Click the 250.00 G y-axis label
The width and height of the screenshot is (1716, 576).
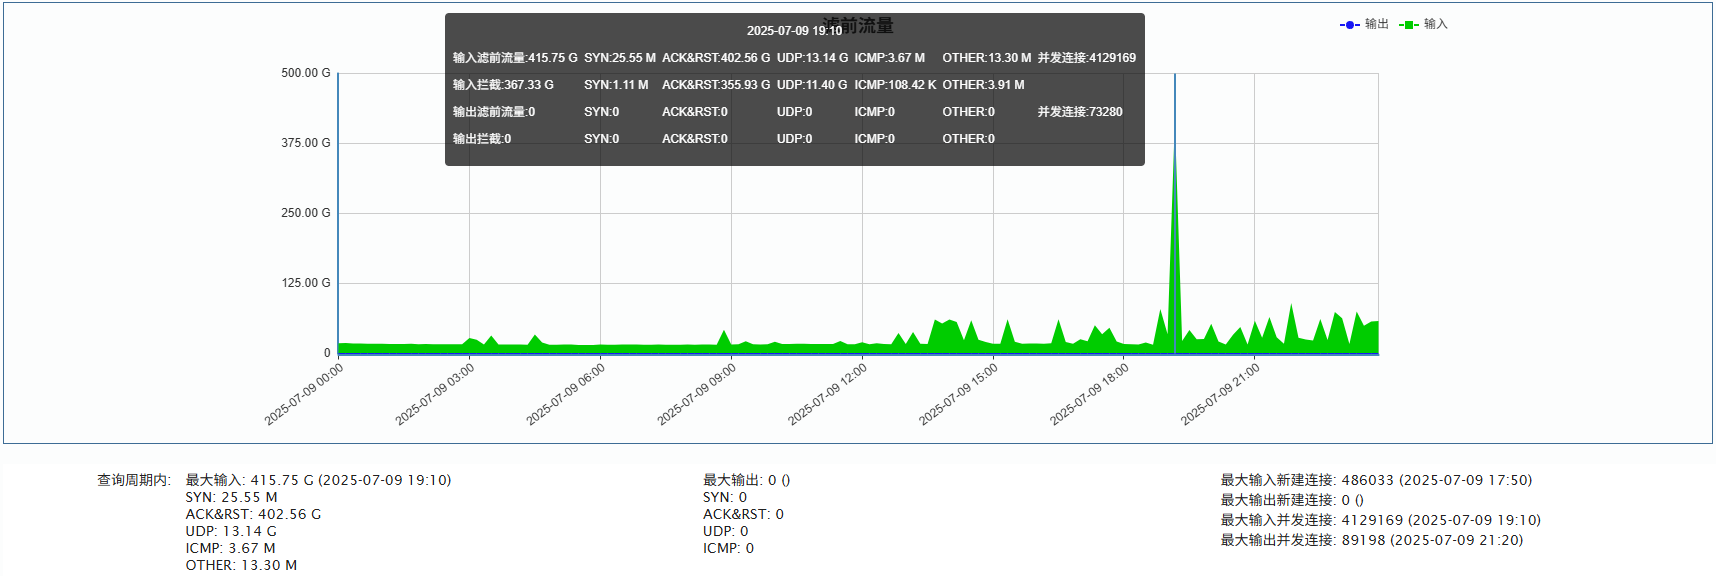click(x=305, y=213)
